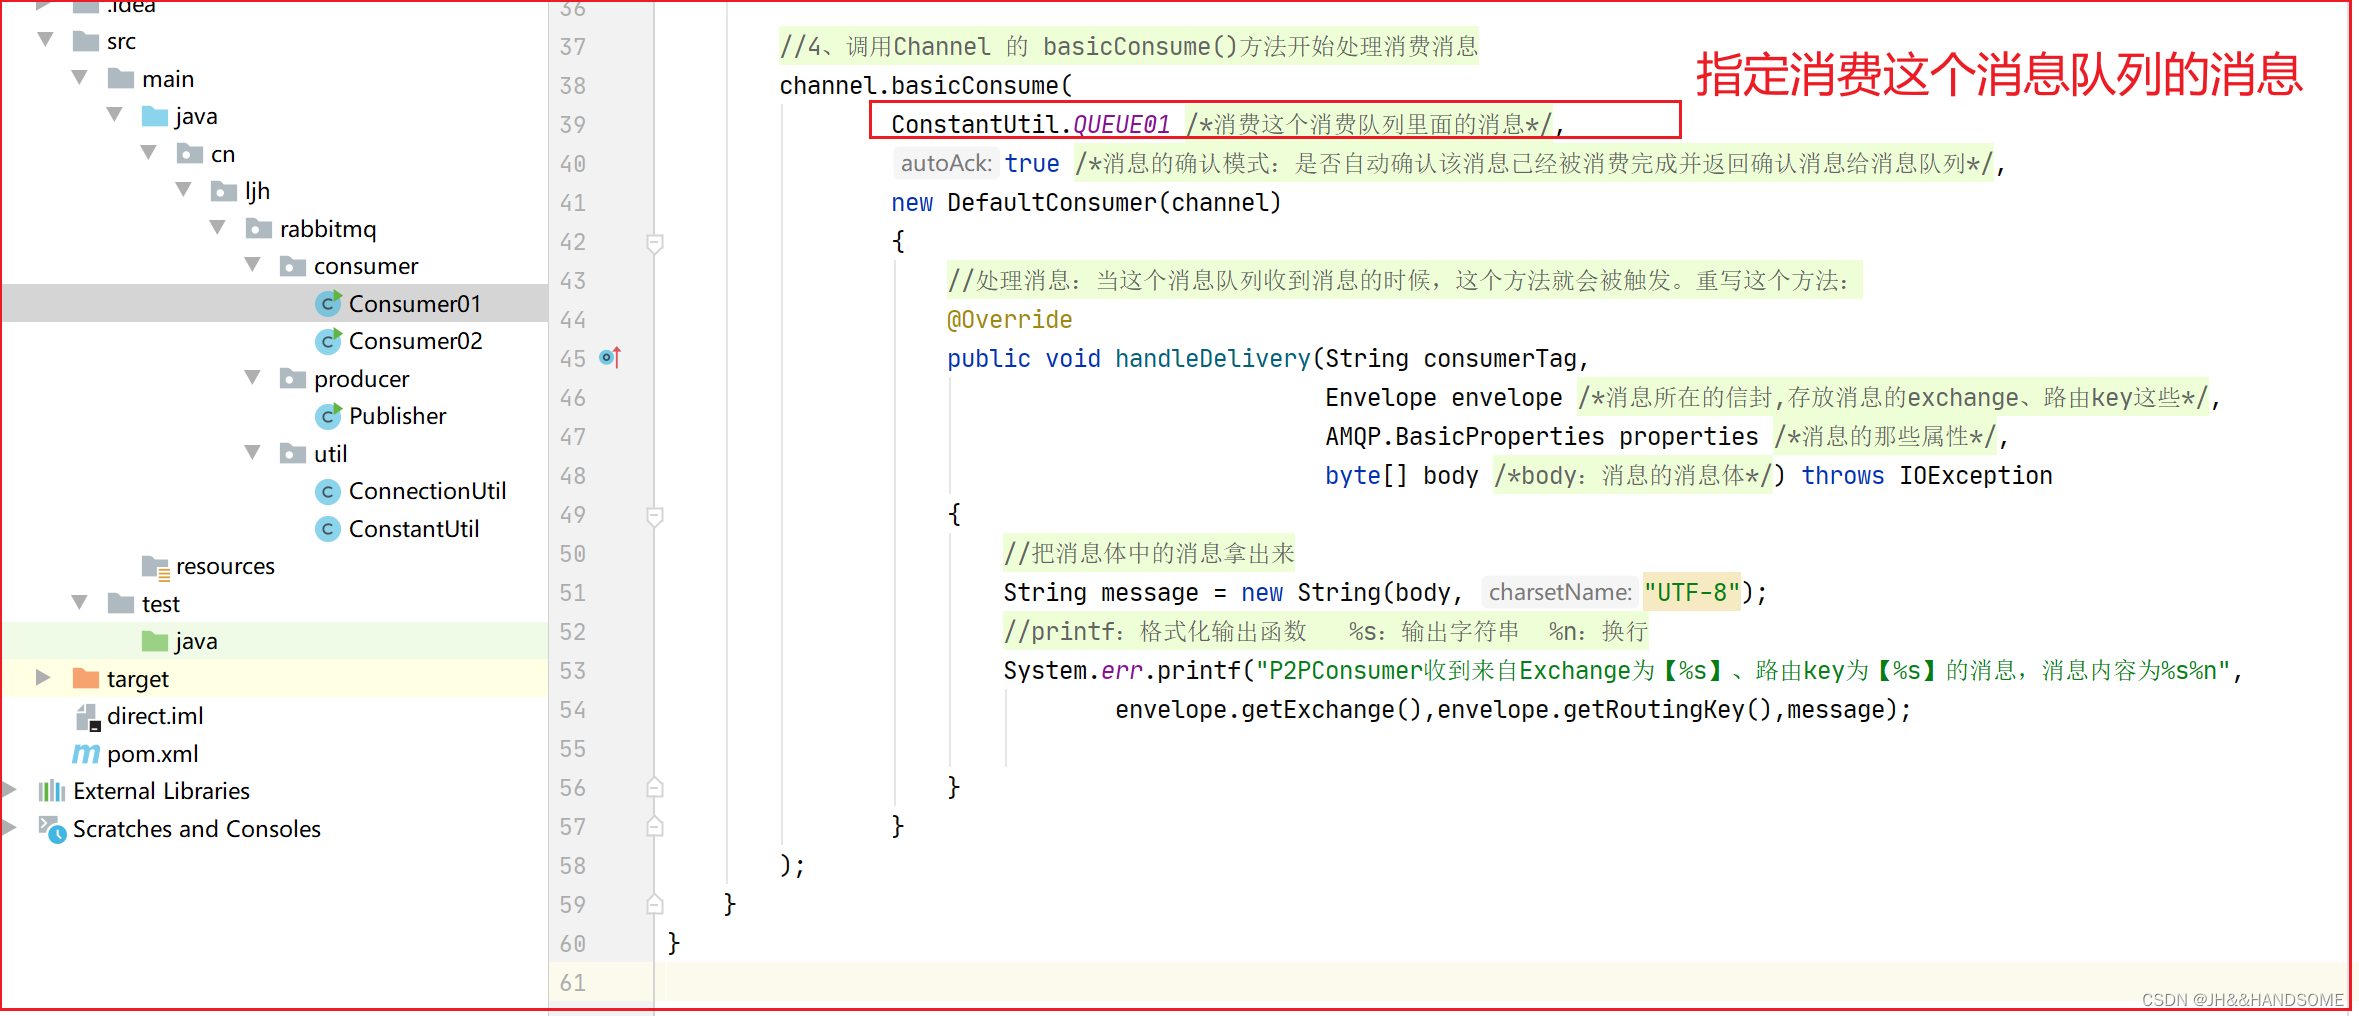Collapse the main folder arrow
The width and height of the screenshot is (2359, 1016).
click(x=80, y=78)
